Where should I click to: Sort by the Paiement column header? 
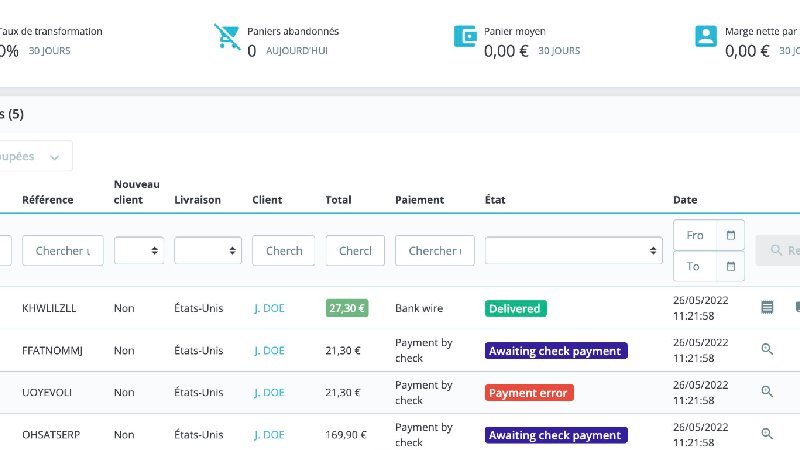pyautogui.click(x=419, y=199)
